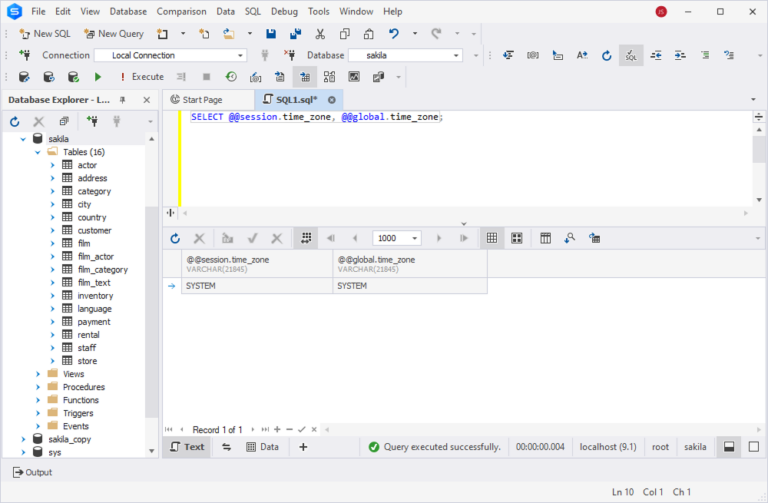Refresh data in the results grid
The width and height of the screenshot is (768, 503).
click(x=175, y=238)
